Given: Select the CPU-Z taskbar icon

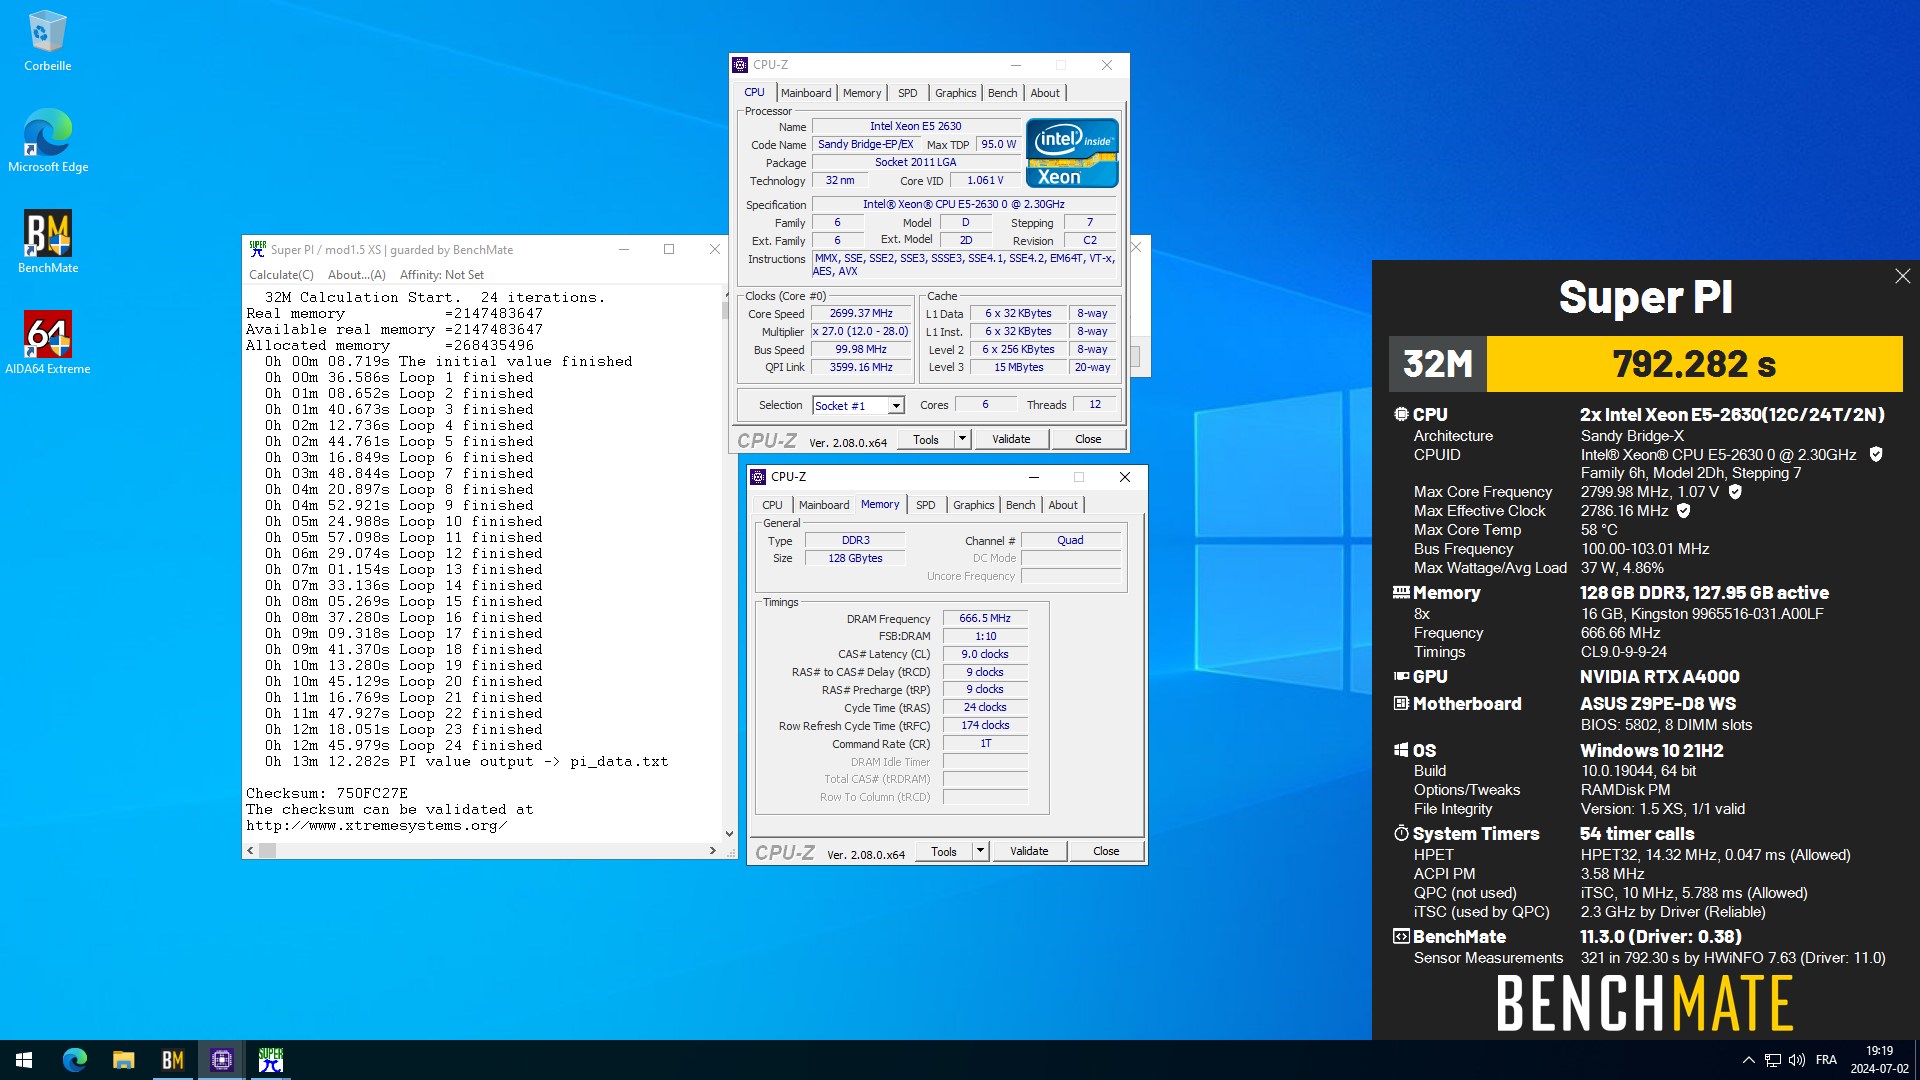Looking at the screenshot, I should [x=221, y=1060].
